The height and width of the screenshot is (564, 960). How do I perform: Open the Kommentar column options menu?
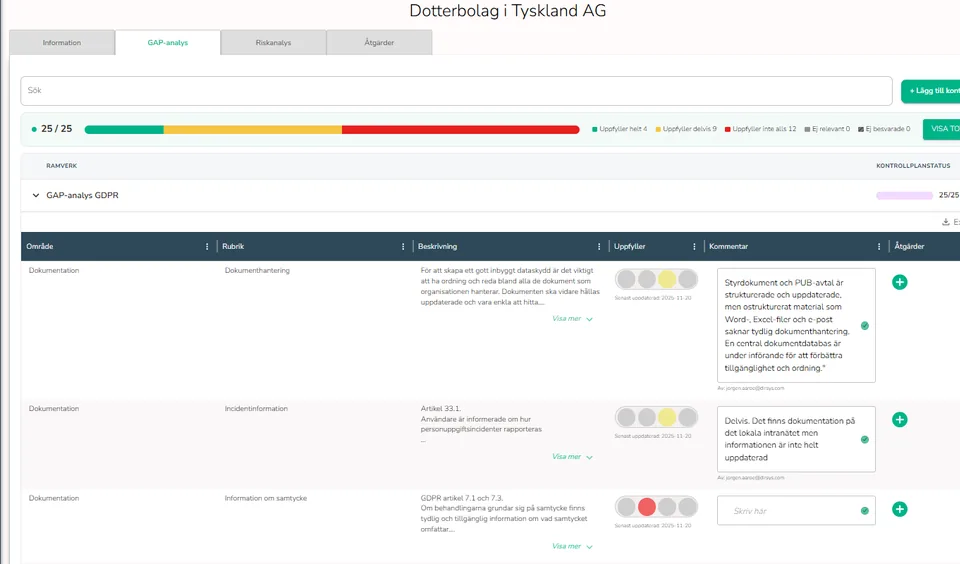(879, 246)
